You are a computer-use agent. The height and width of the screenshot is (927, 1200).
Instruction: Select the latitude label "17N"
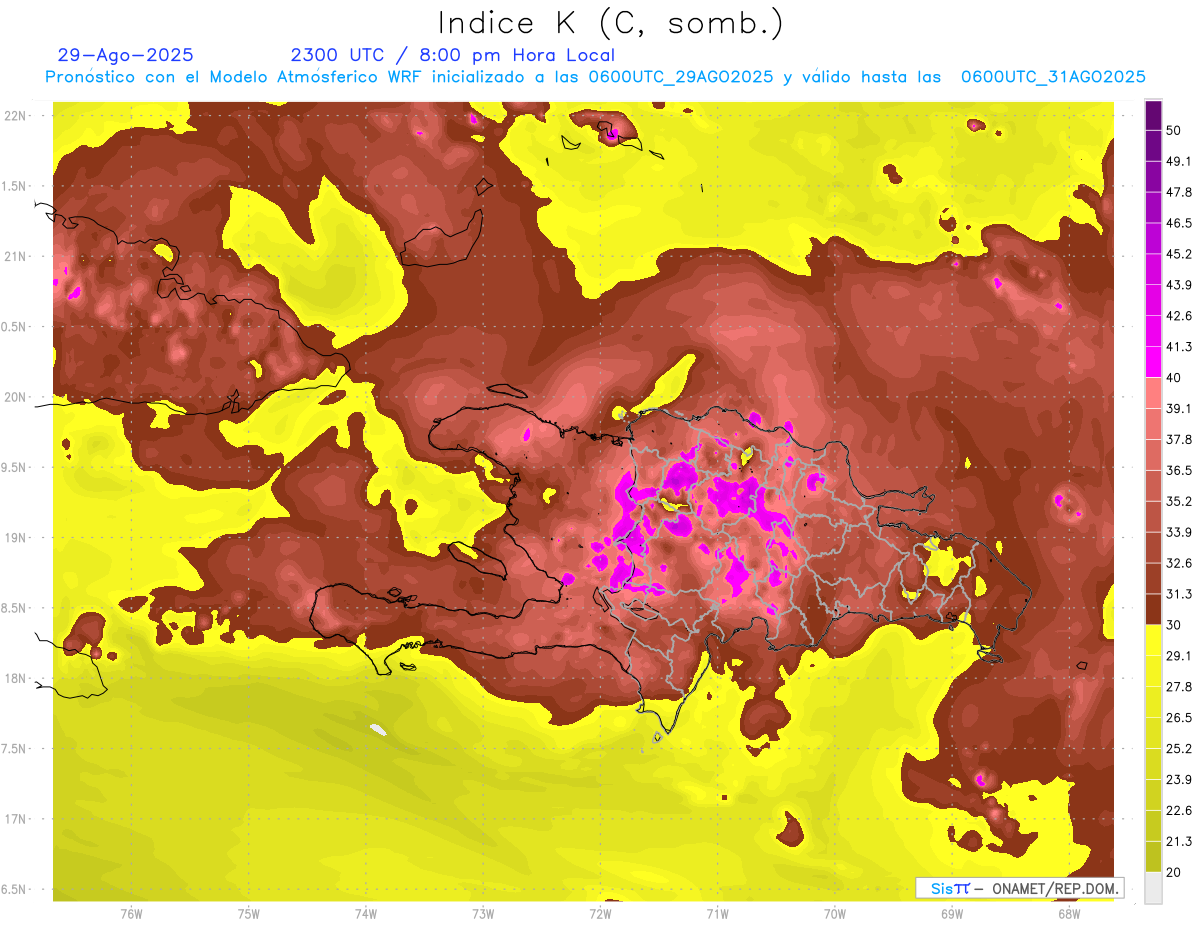pos(16,819)
